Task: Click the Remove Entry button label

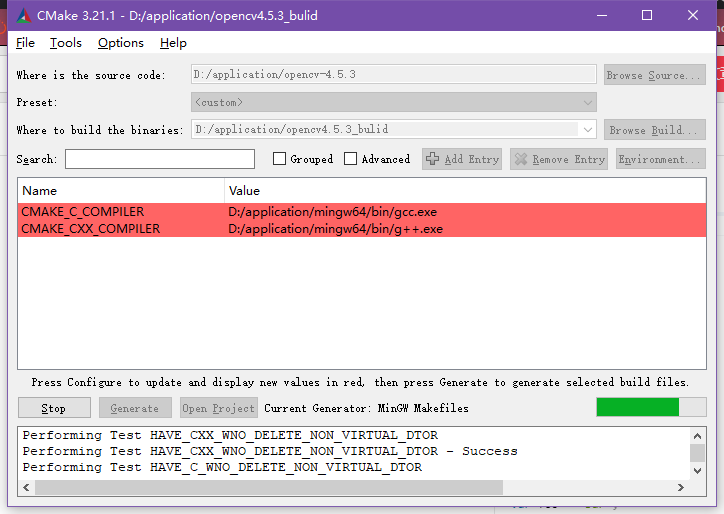Action: (568, 159)
